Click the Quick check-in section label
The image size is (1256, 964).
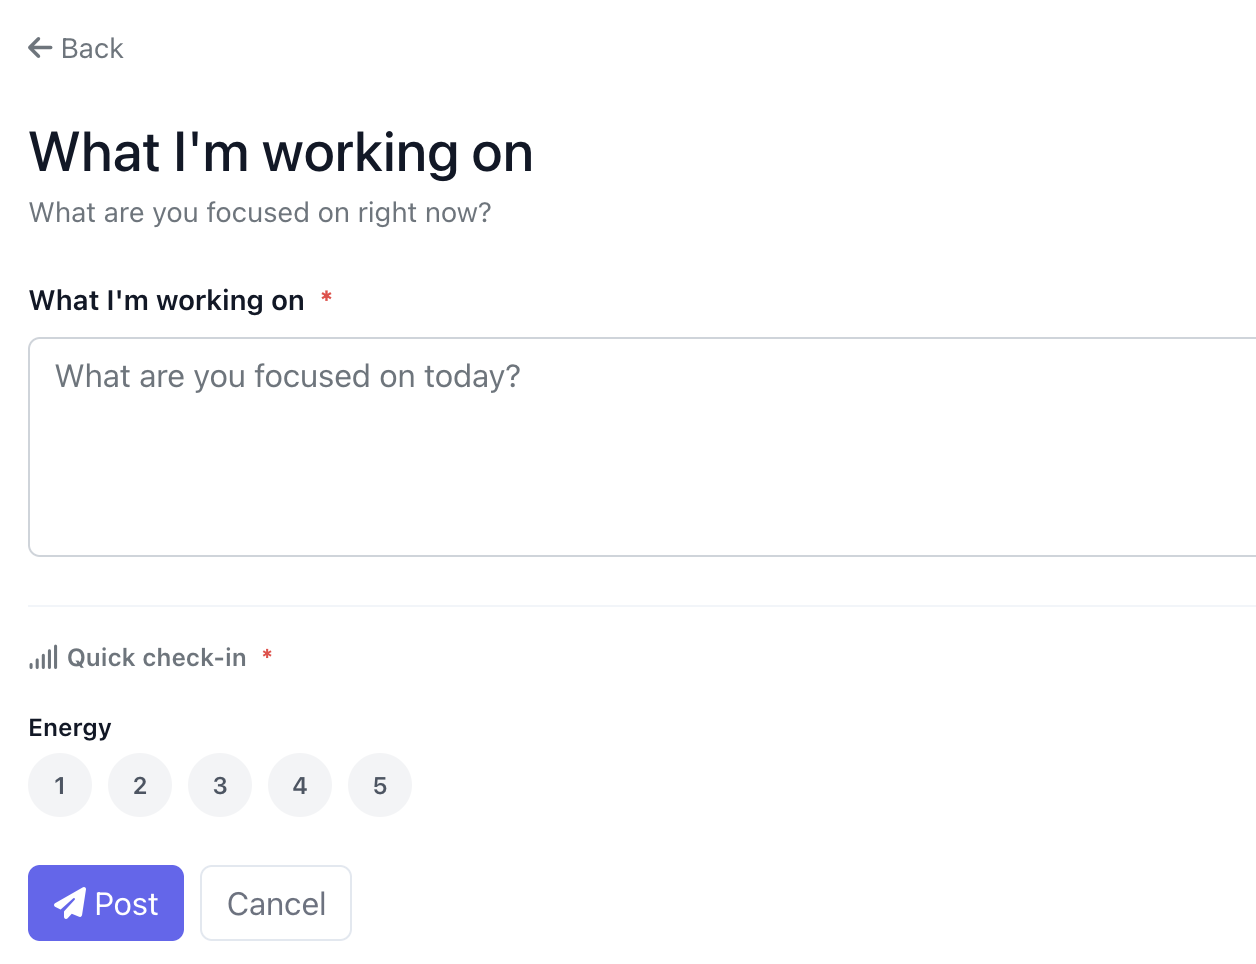156,657
